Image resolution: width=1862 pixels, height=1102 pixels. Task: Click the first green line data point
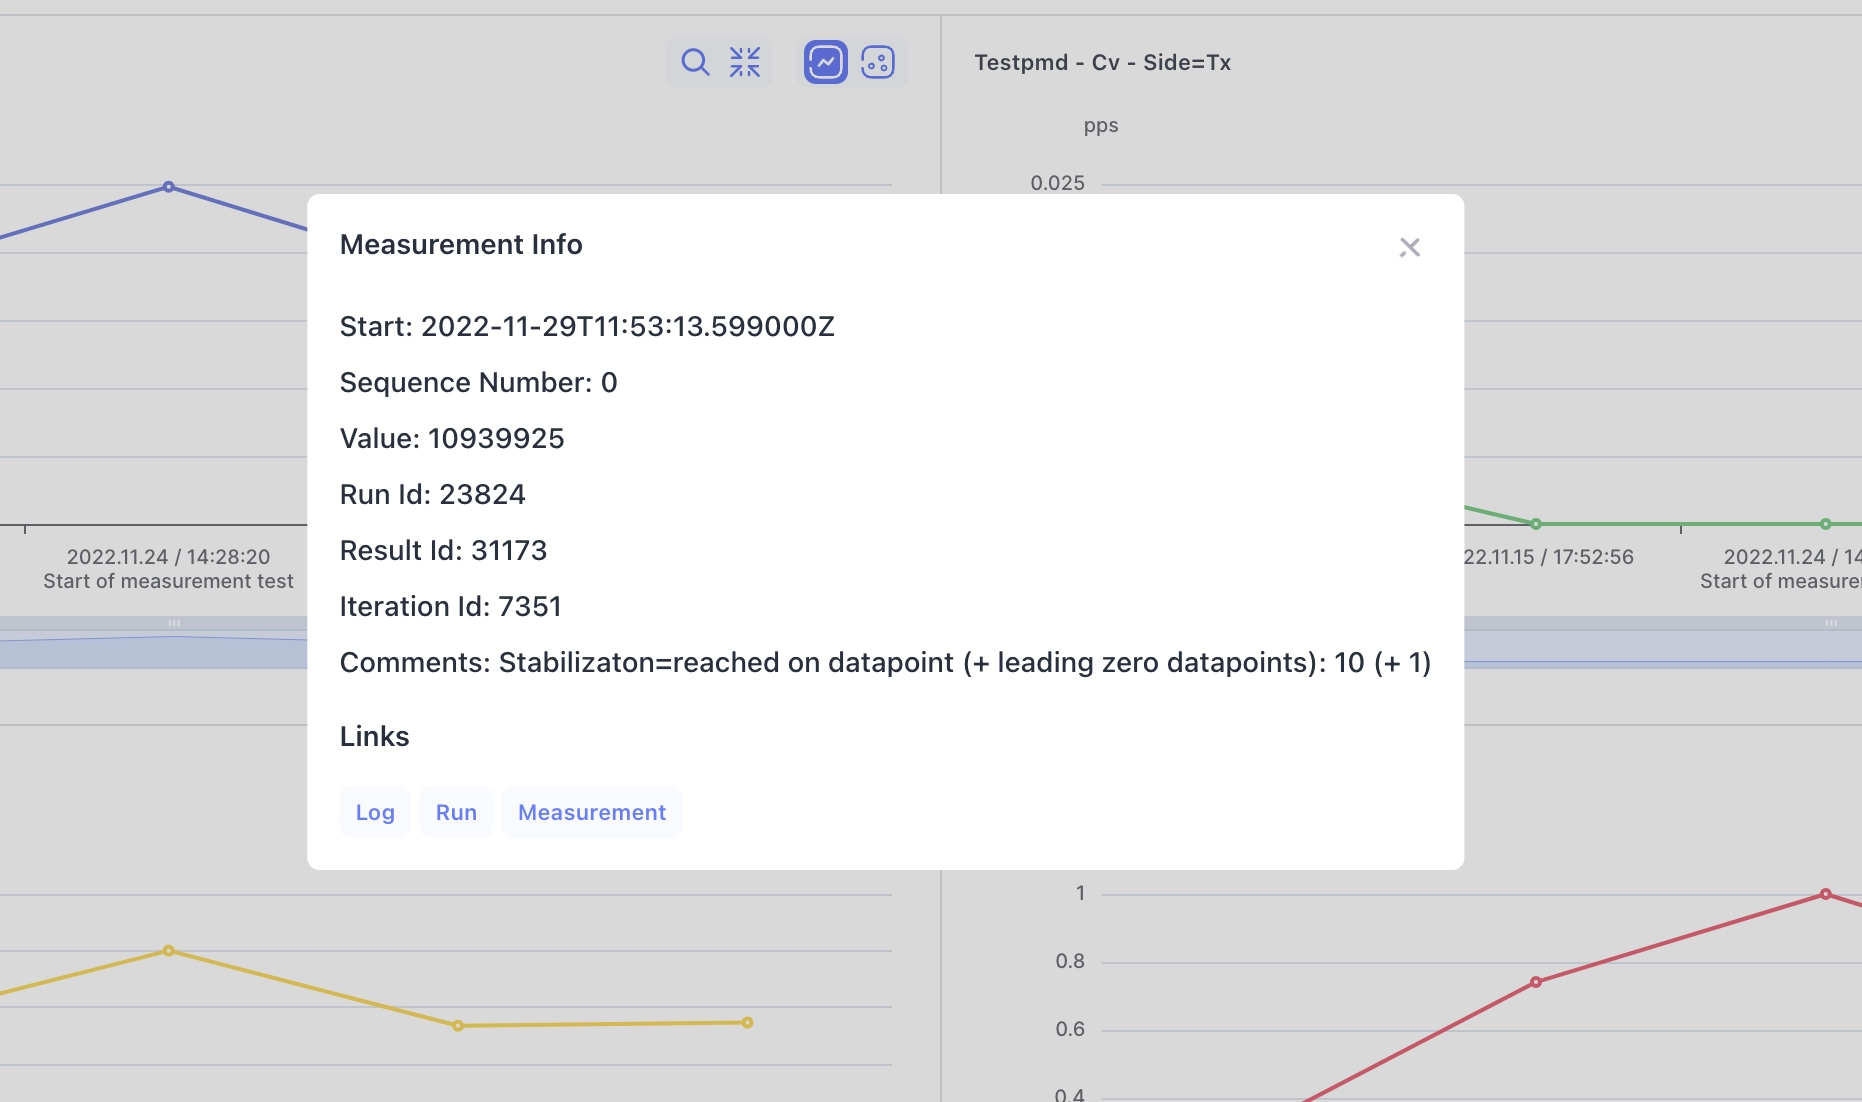pos(1536,524)
